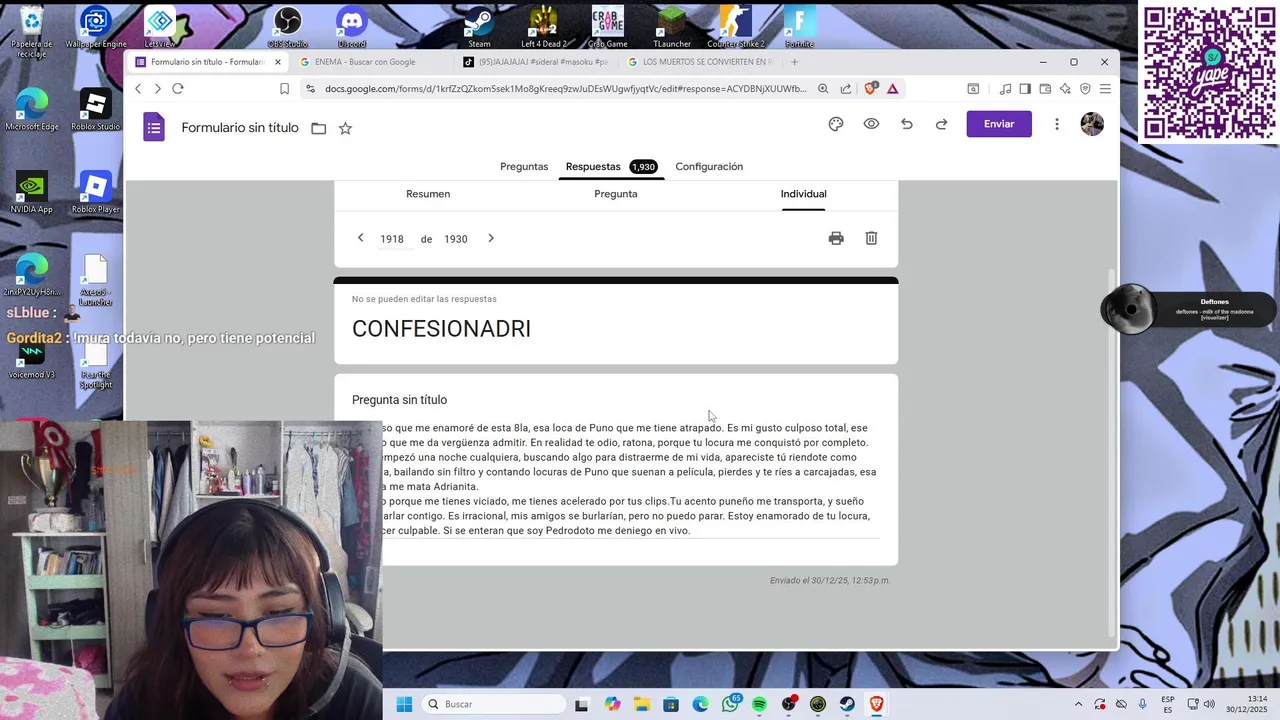Open Microsoft Store from the taskbar
The image size is (1280, 720).
pos(671,704)
